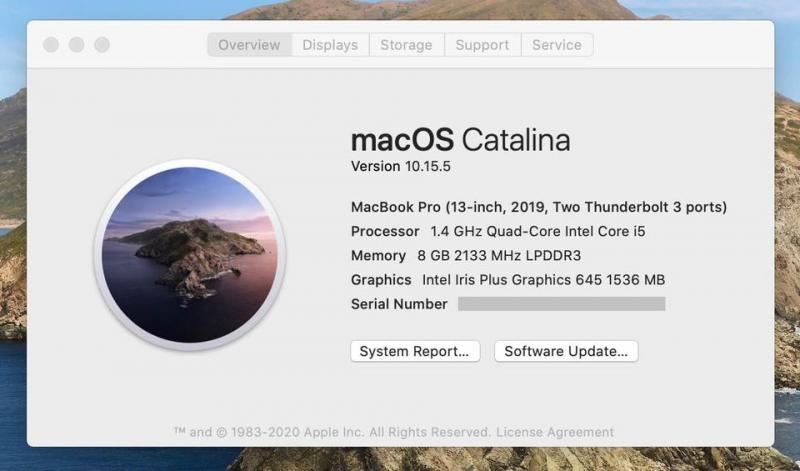The height and width of the screenshot is (471, 800).
Task: Select the Service tab
Action: 557,45
